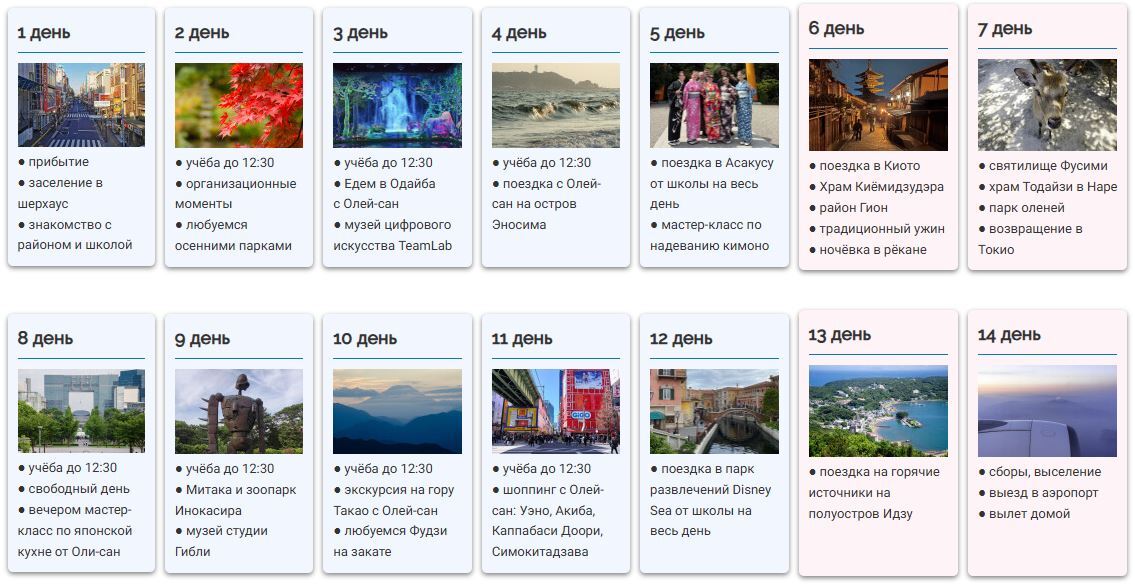Click the Mount Fuji sunset image
The width and height of the screenshot is (1135, 586).
[397, 412]
